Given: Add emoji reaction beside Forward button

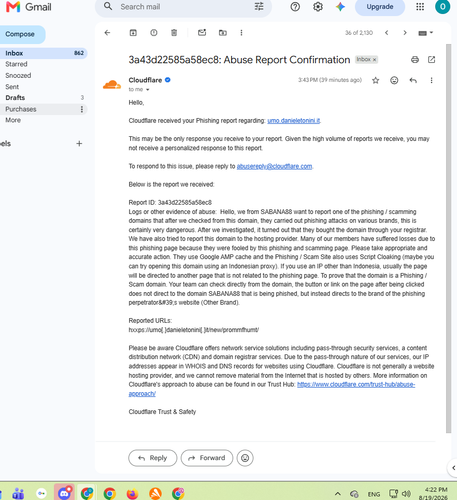Looking at the screenshot, I should [245, 458].
